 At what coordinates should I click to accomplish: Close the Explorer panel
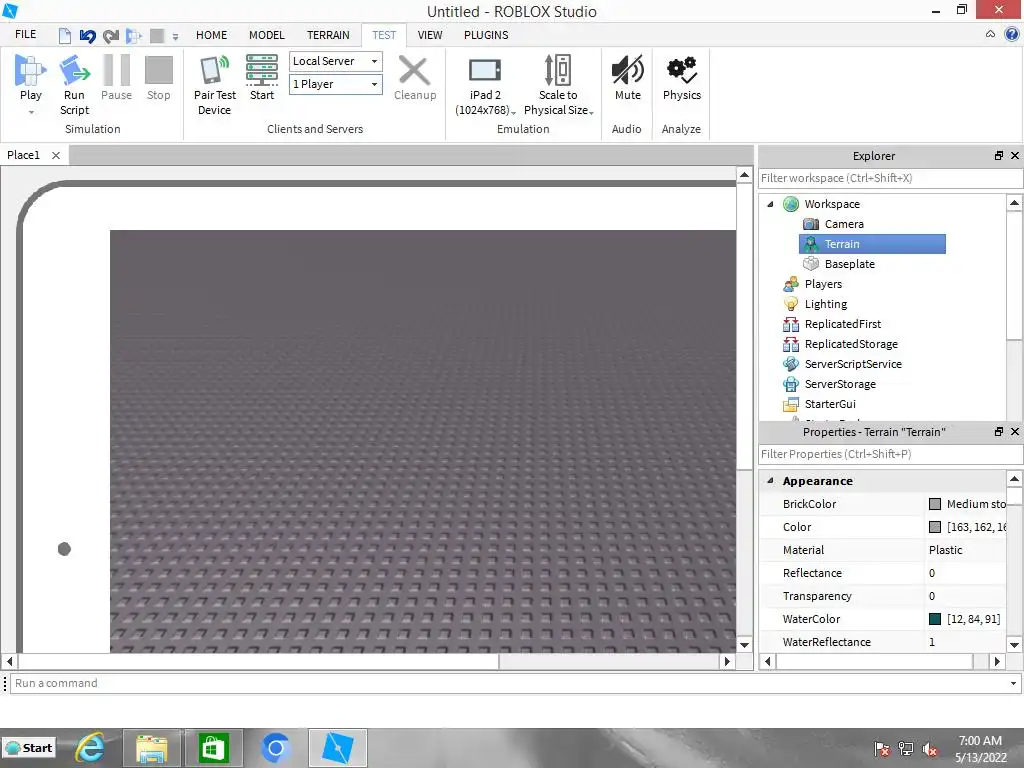coord(1015,155)
